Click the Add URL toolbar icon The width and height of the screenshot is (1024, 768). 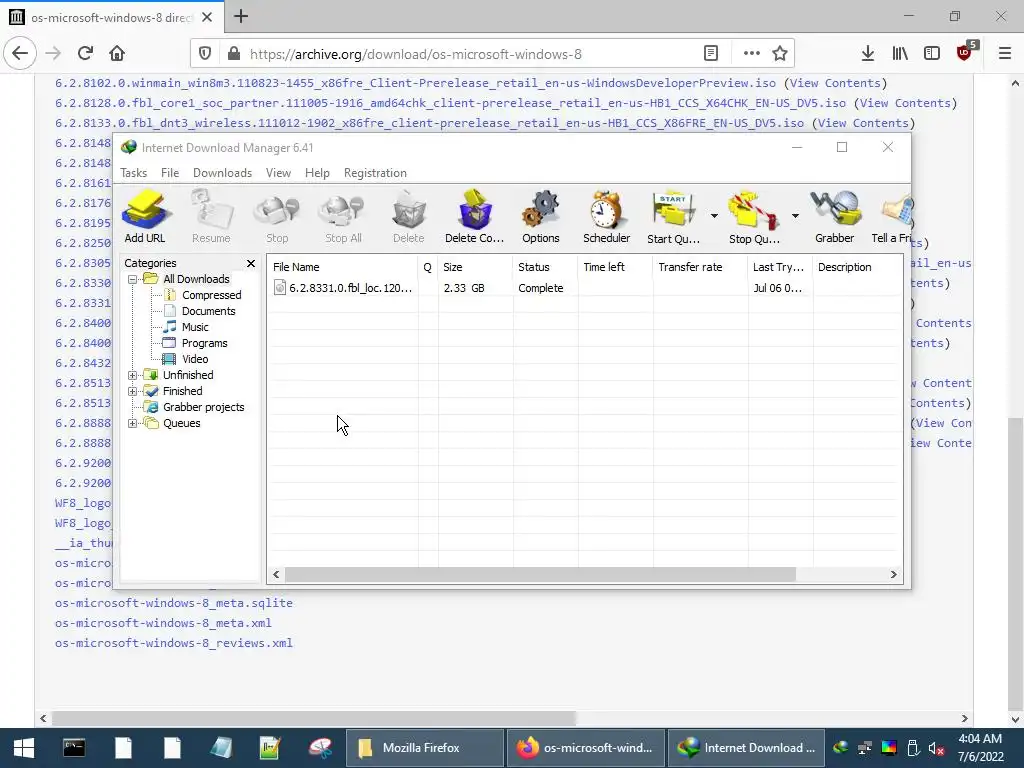click(145, 217)
